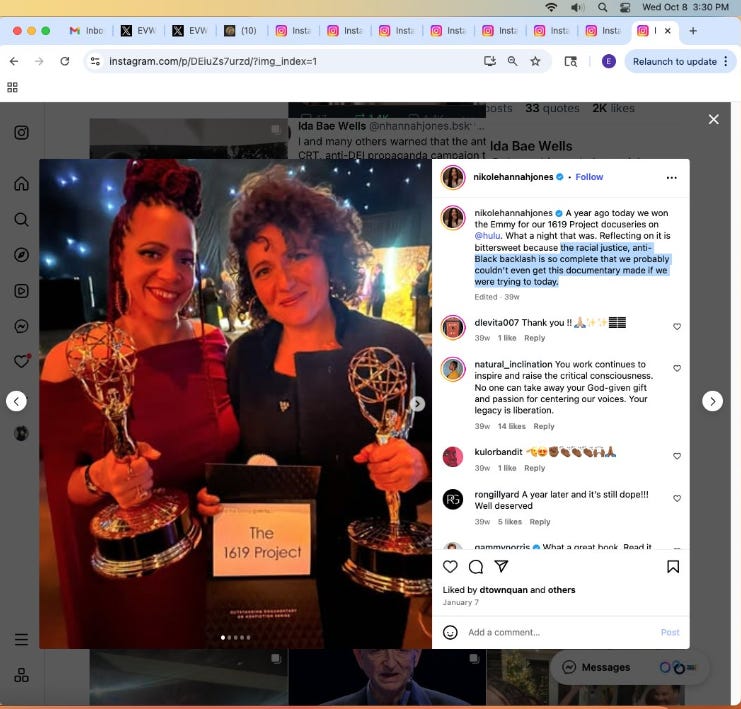The height and width of the screenshot is (709, 741).
Task: Click the address bar URL
Action: (213, 61)
